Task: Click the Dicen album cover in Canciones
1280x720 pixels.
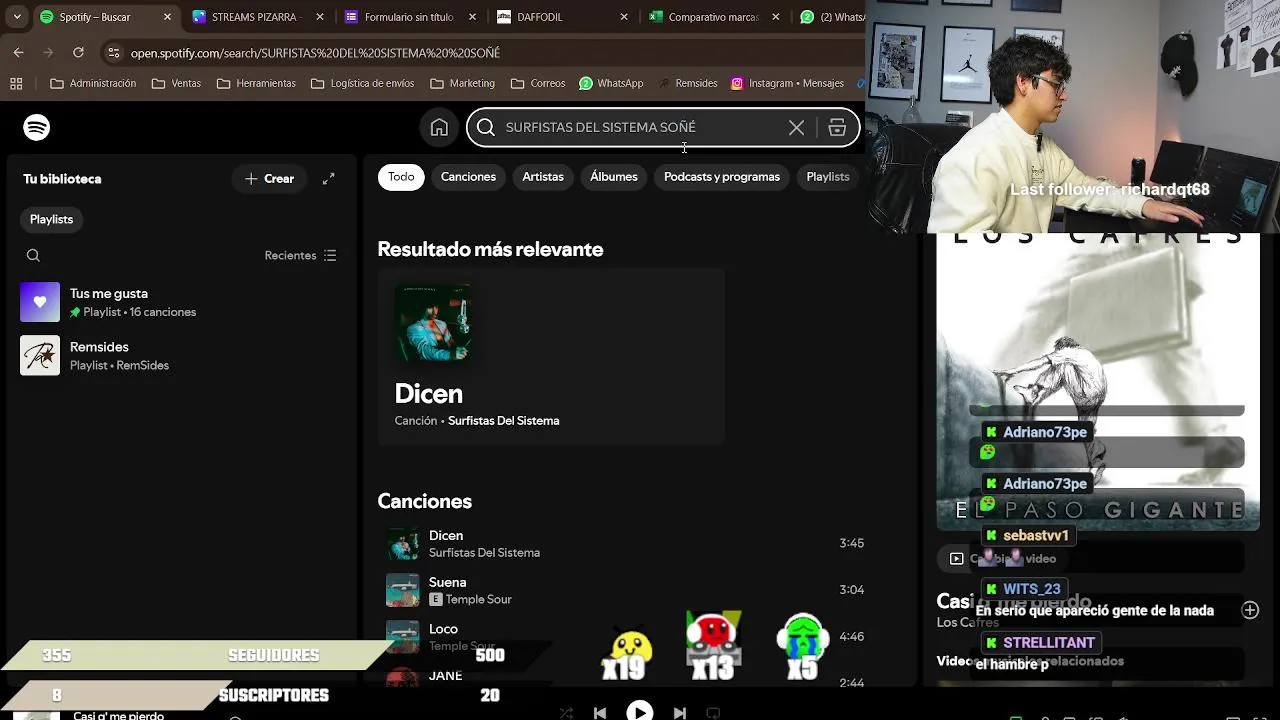Action: [403, 544]
